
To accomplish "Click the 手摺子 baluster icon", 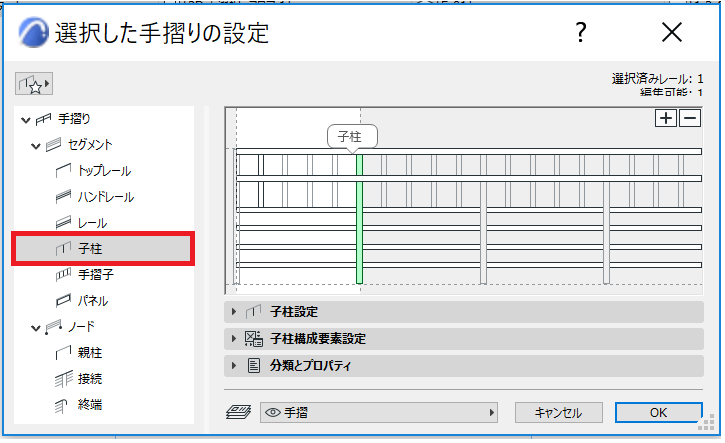I will 63,275.
